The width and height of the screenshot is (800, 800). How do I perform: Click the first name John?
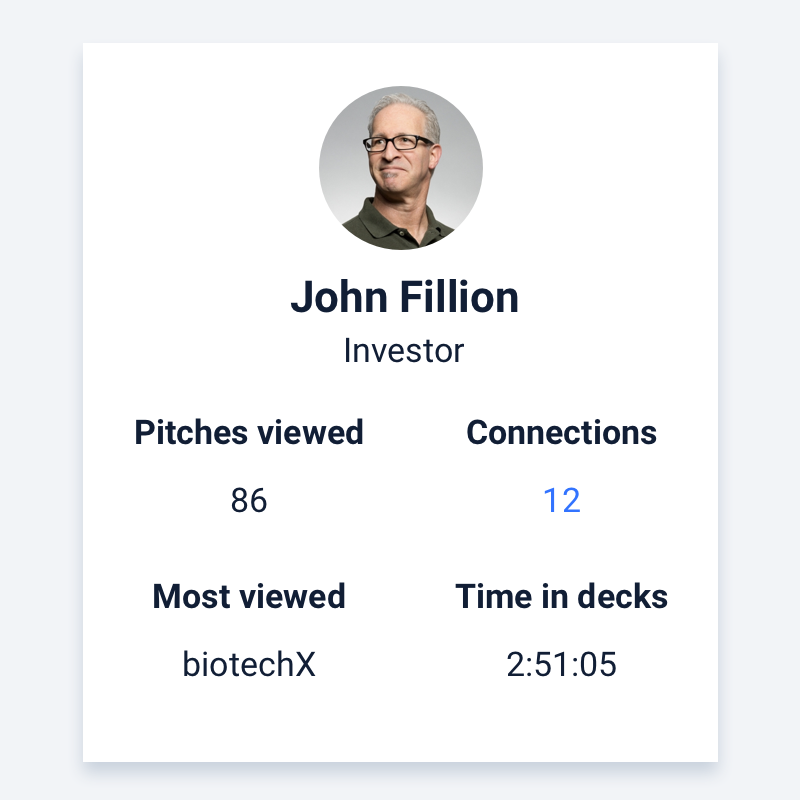[339, 297]
